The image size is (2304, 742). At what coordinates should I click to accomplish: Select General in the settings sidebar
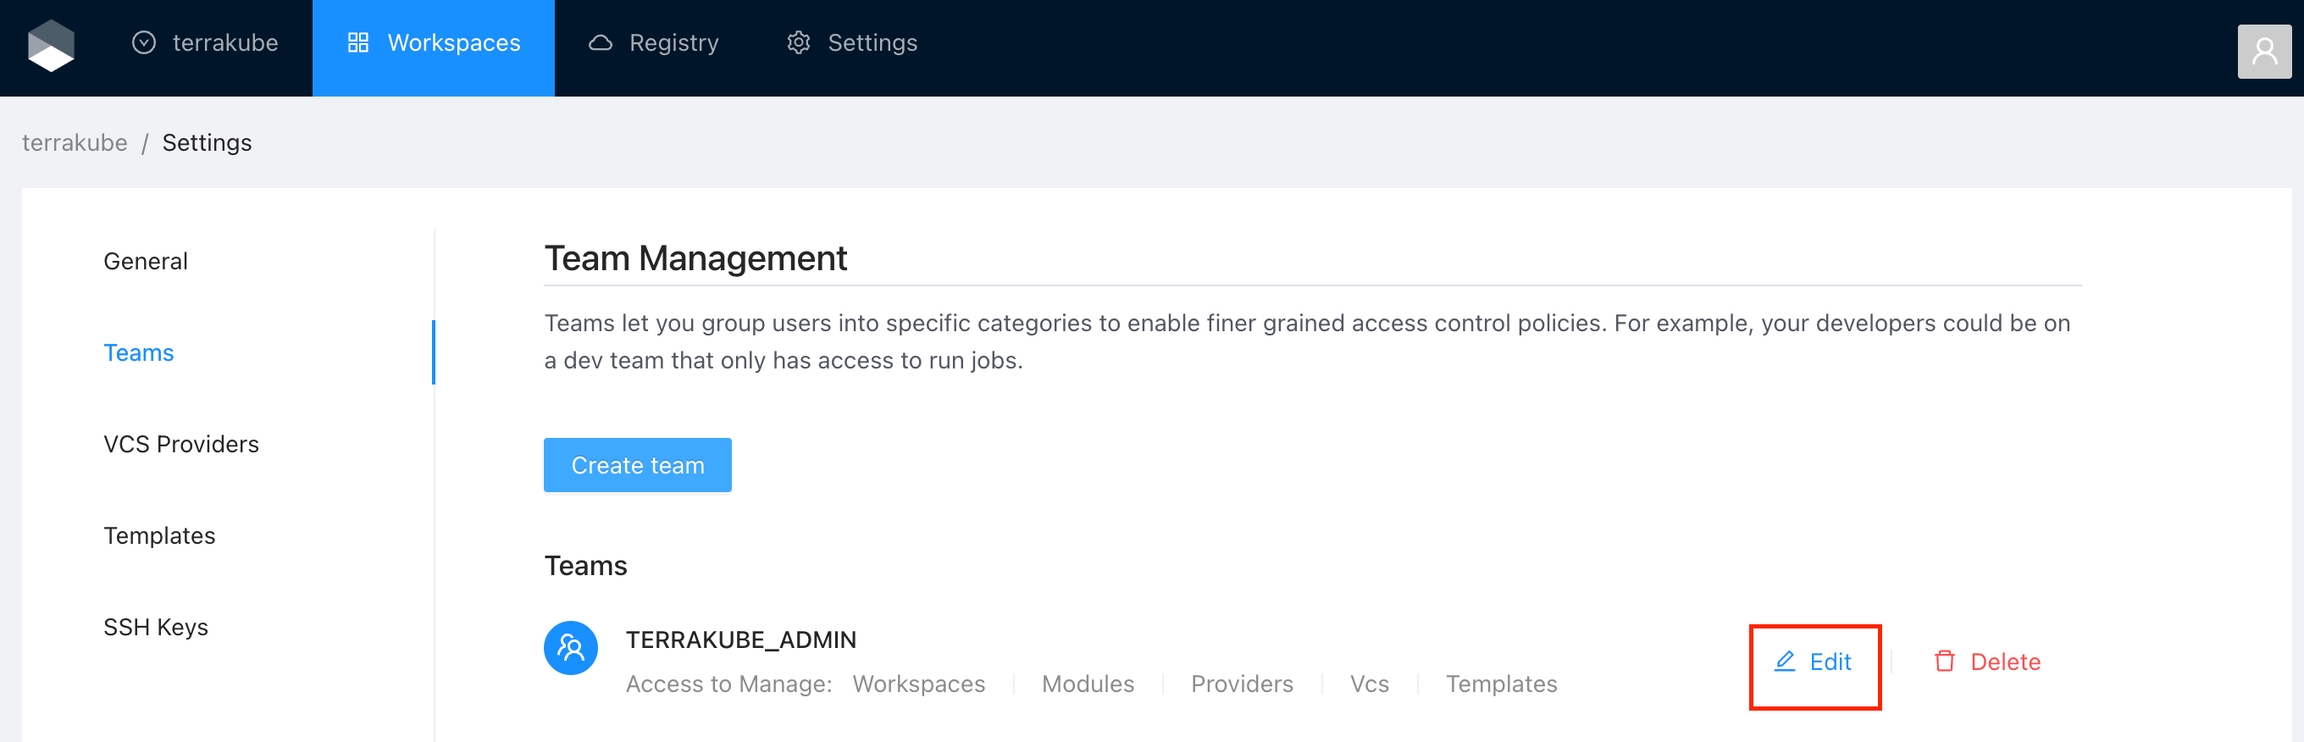[146, 261]
